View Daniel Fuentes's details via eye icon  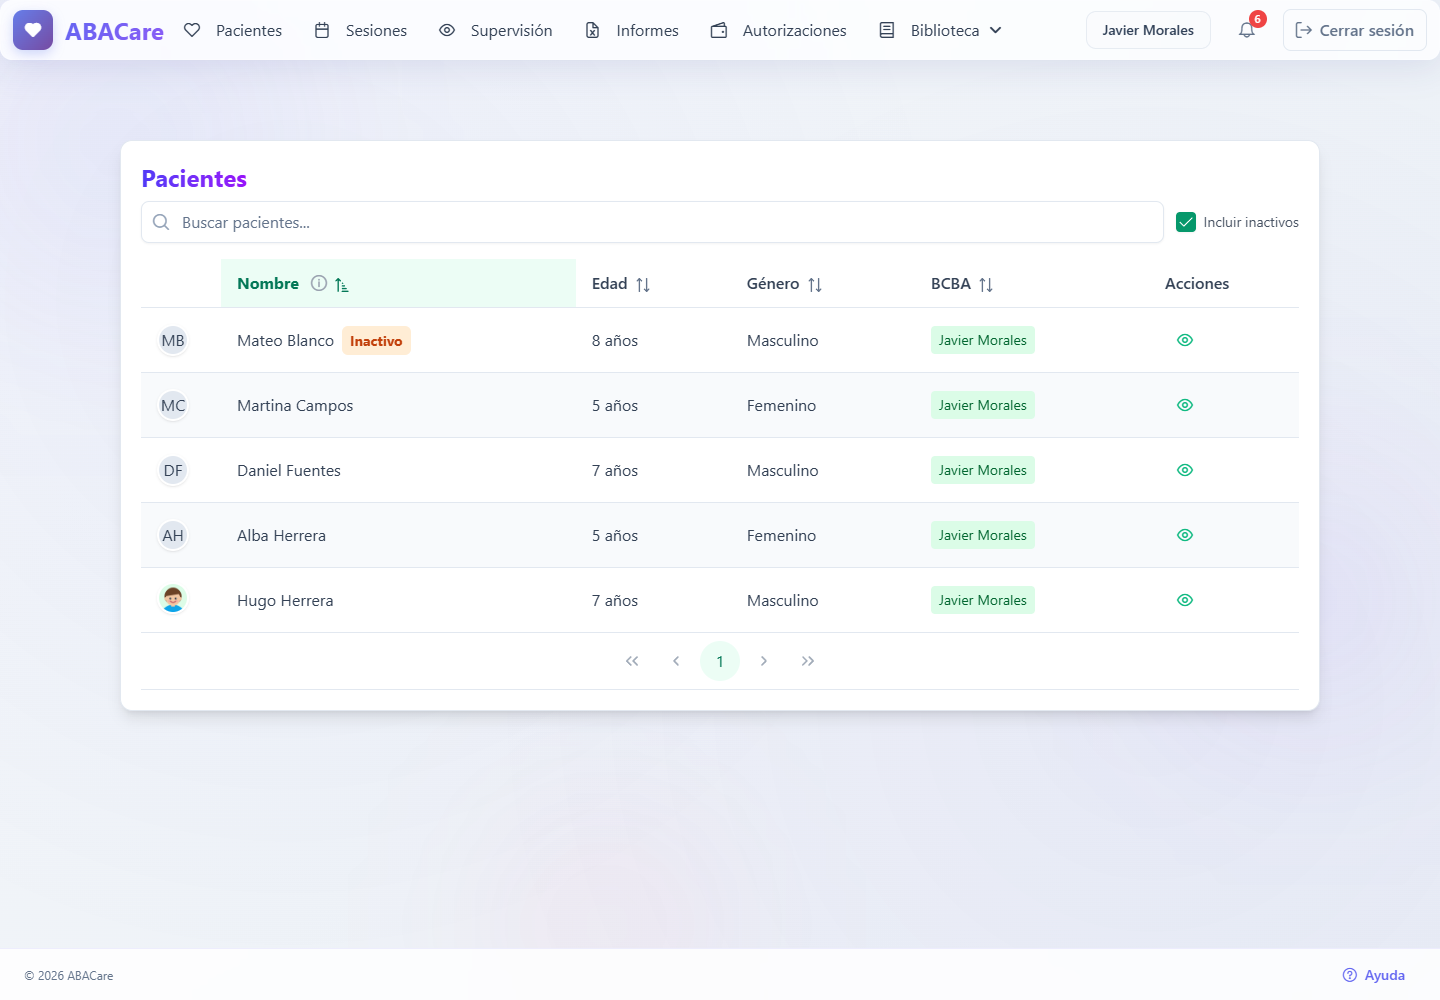tap(1185, 470)
